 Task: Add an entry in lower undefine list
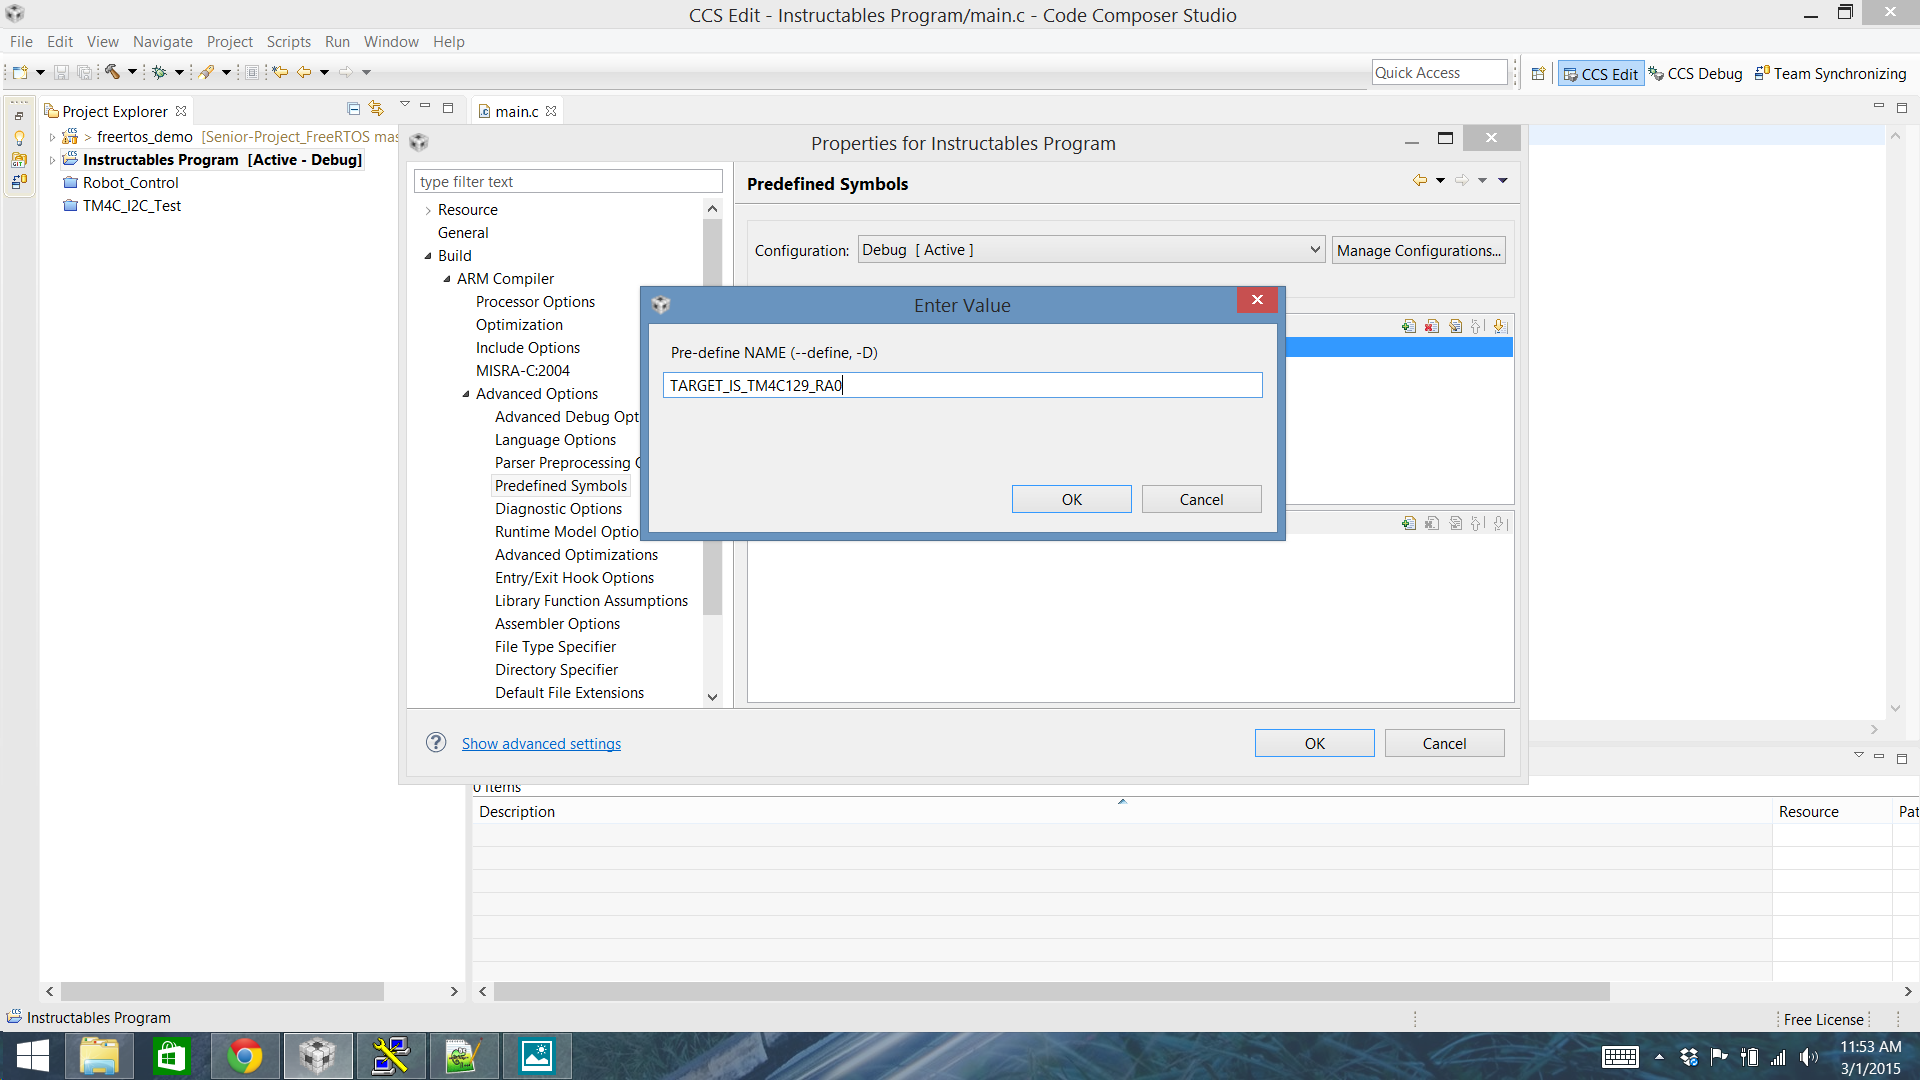tap(1409, 523)
